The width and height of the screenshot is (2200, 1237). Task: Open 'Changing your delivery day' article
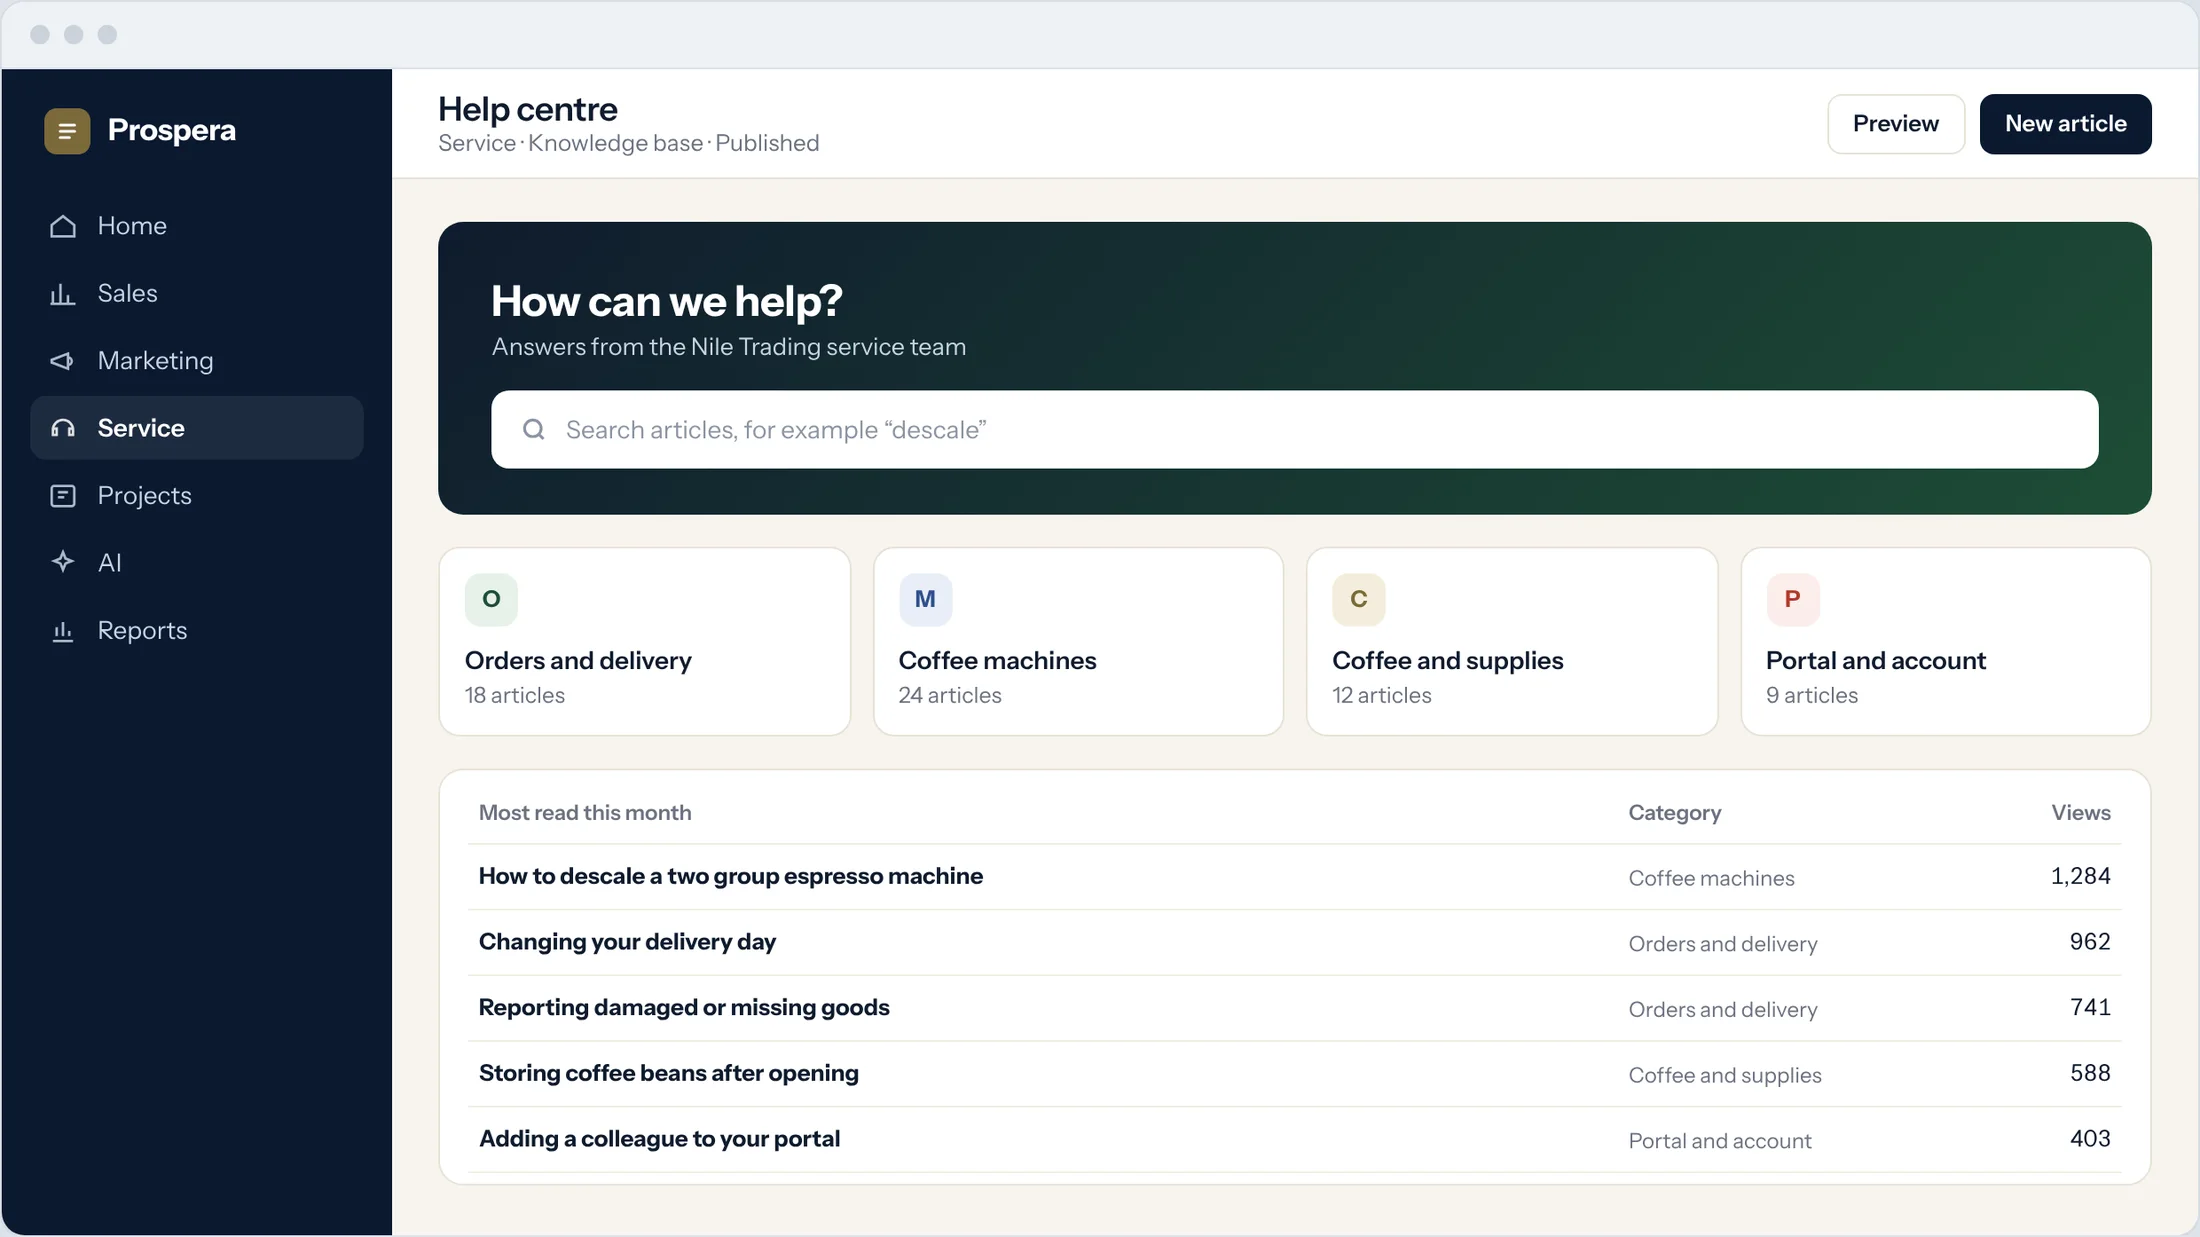pyautogui.click(x=627, y=942)
